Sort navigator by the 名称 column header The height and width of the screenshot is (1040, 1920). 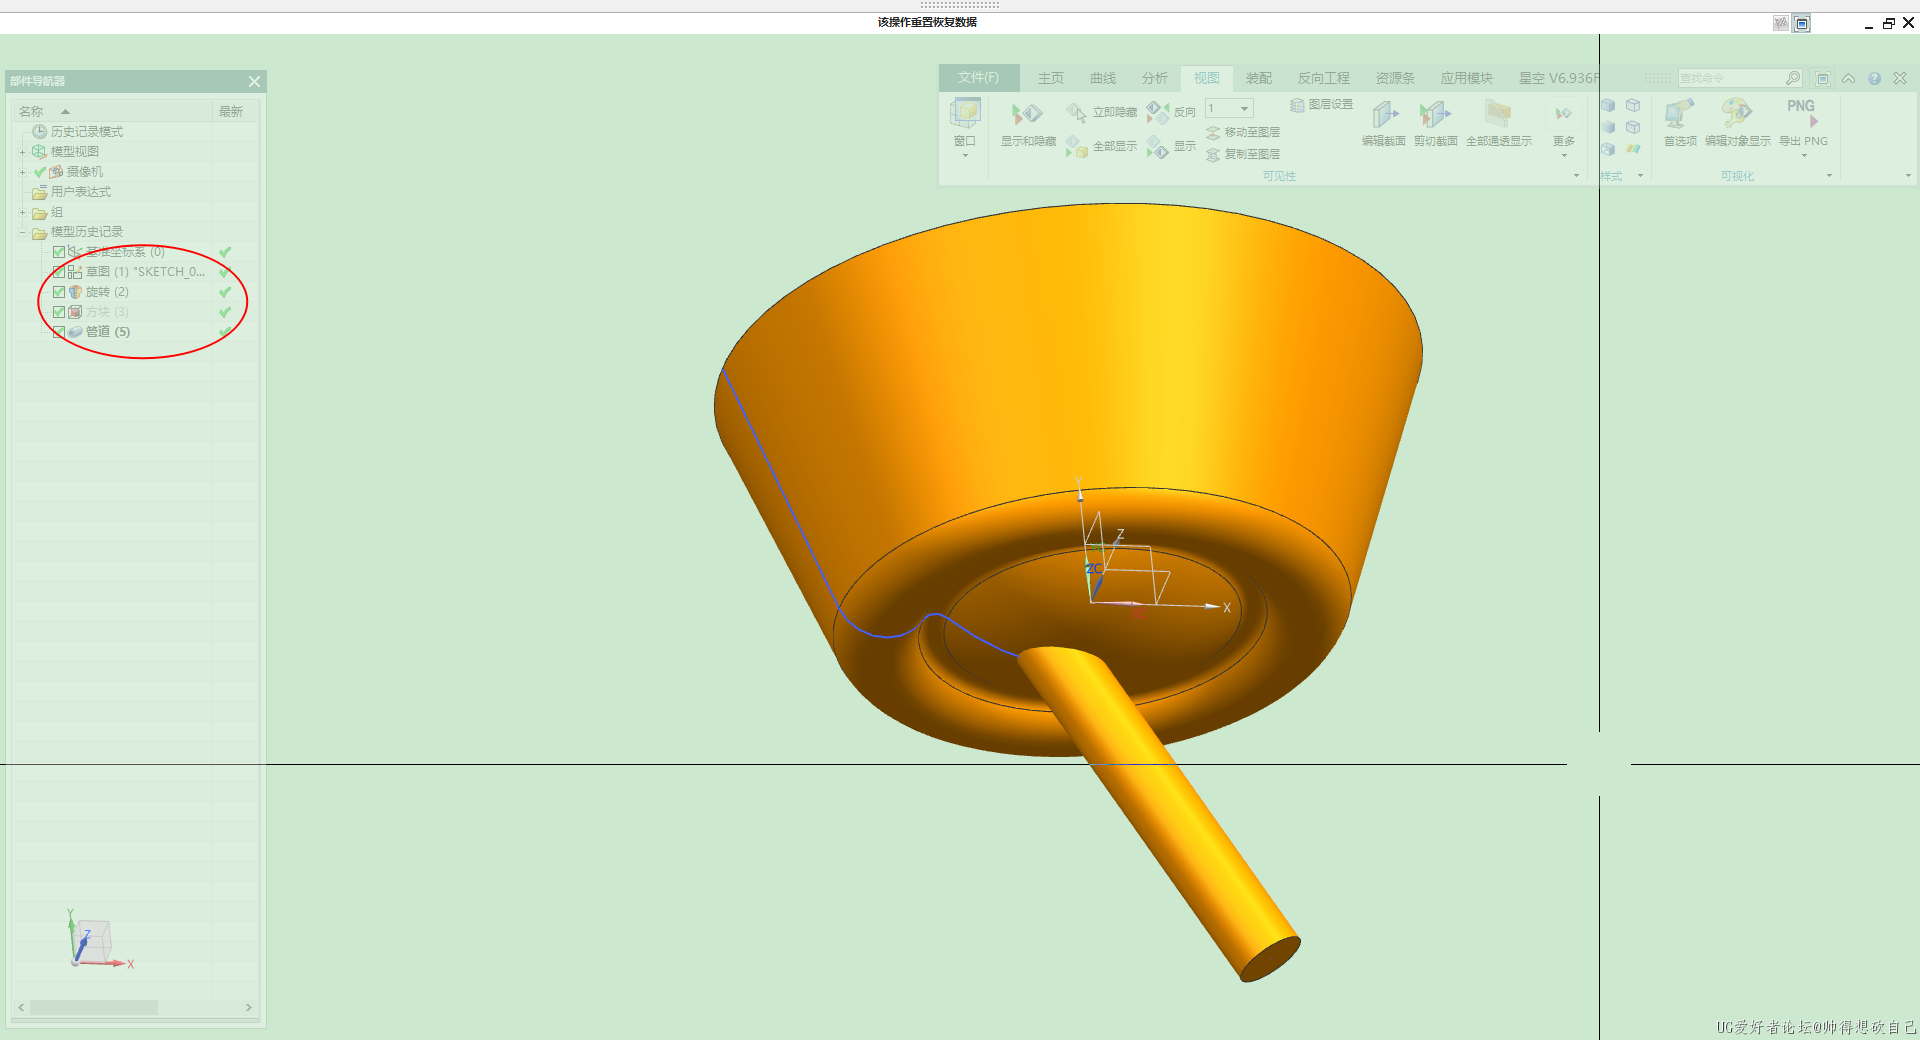(x=112, y=112)
